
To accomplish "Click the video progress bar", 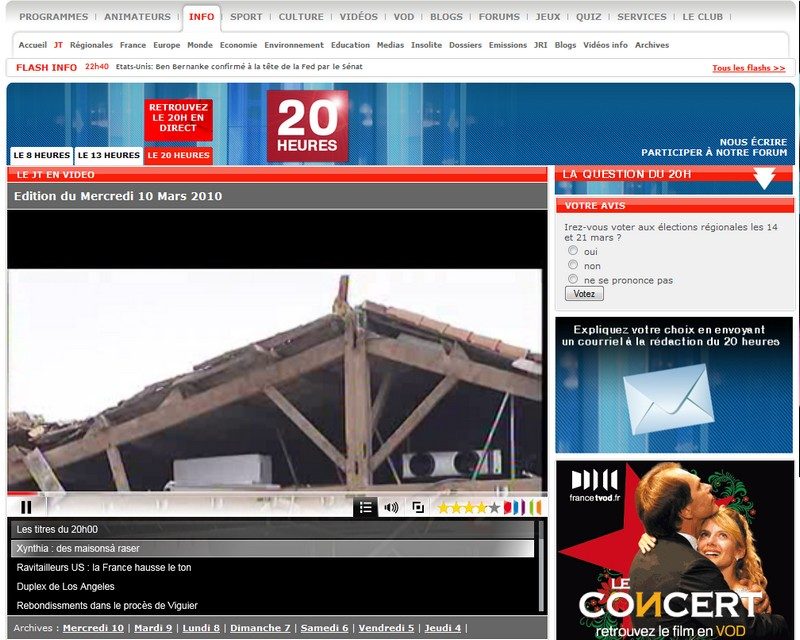I will (275, 494).
